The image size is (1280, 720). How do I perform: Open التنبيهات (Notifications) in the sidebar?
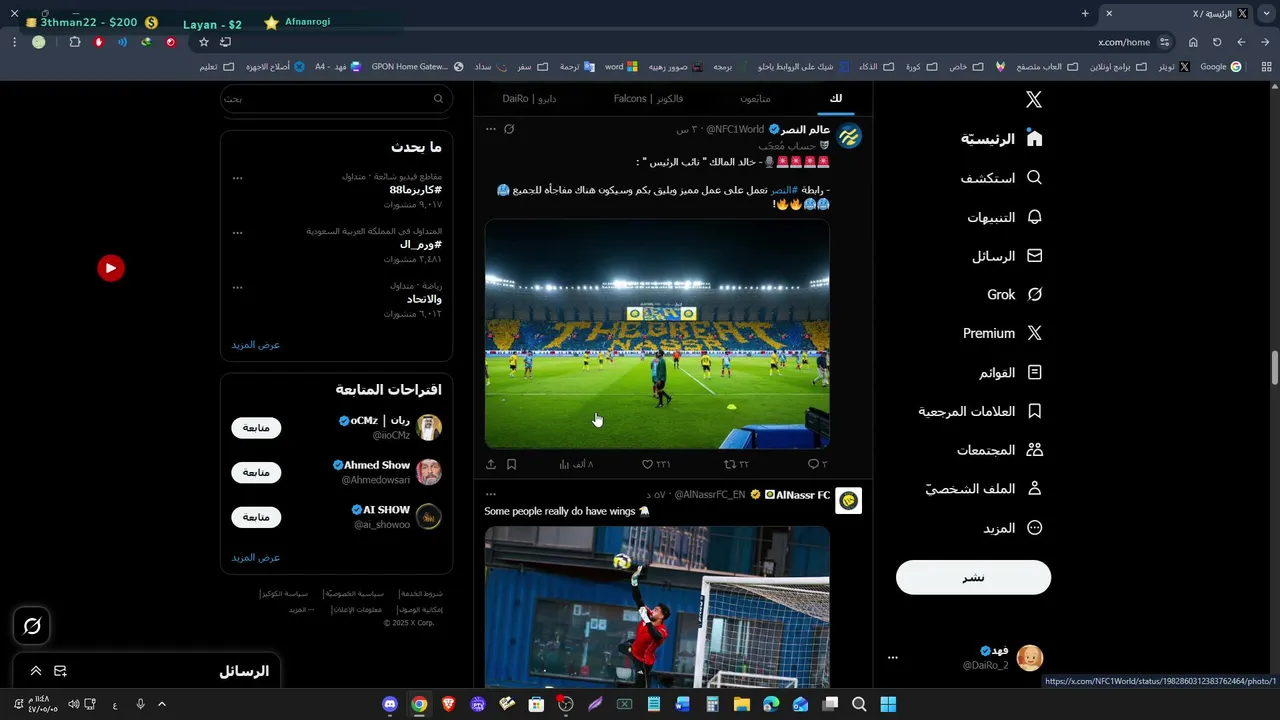(1004, 217)
